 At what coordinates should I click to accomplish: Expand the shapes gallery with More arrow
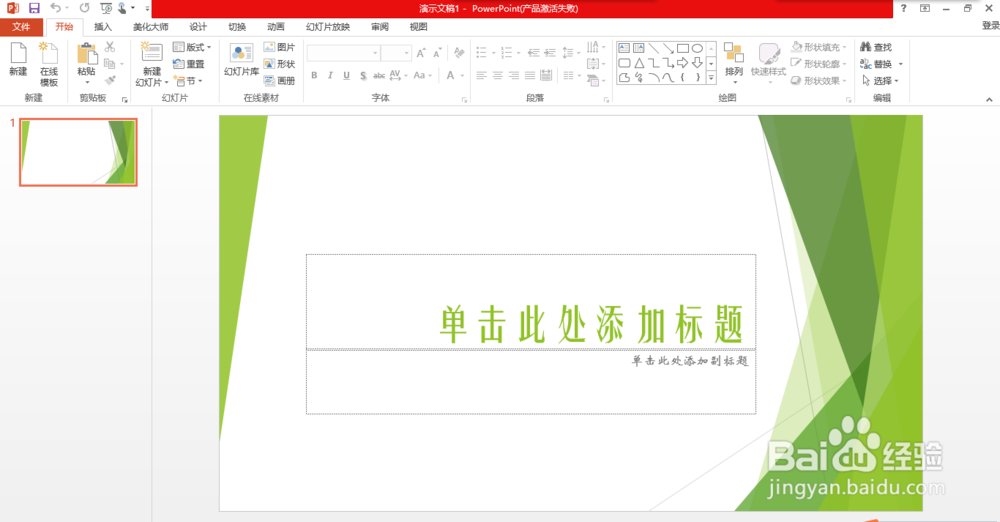click(x=711, y=78)
